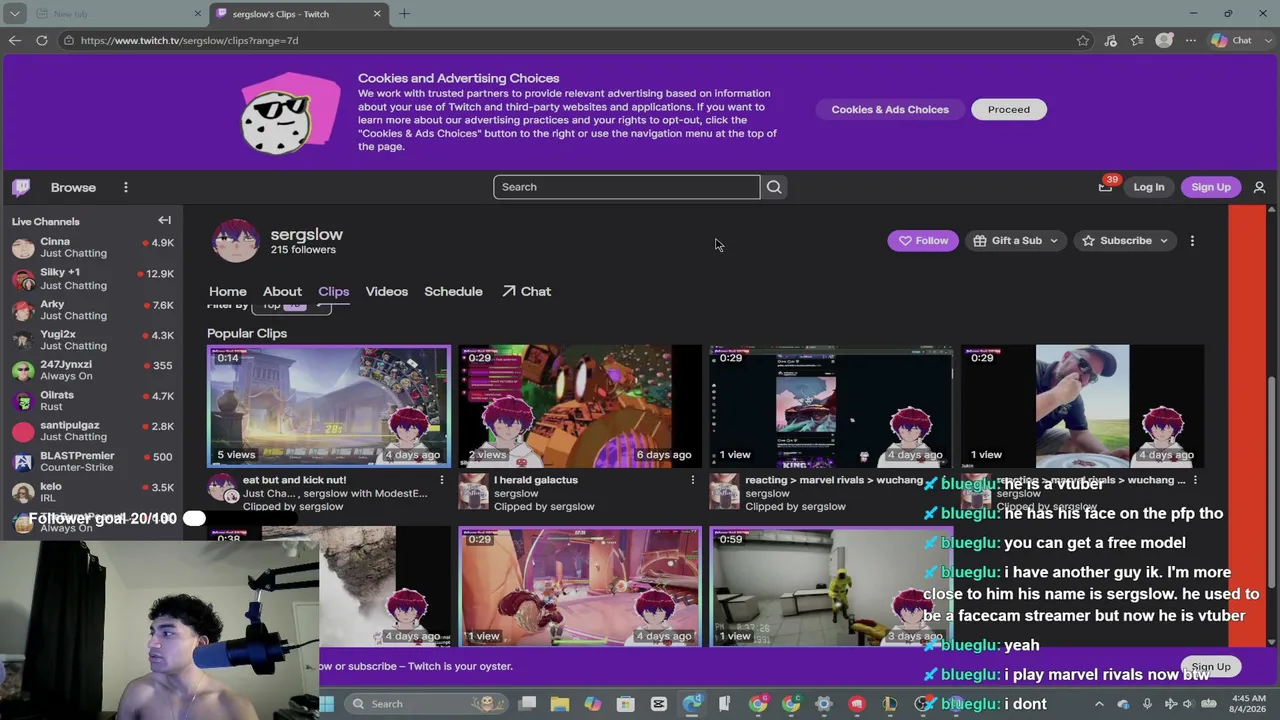This screenshot has width=1280, height=720.
Task: Click Sign Up in the top navigation
Action: click(x=1211, y=187)
